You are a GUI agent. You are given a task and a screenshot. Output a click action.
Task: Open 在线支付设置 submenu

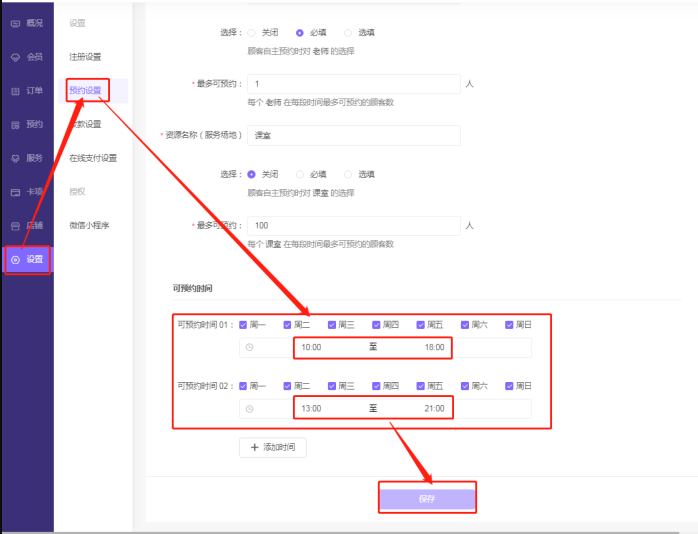coord(93,158)
